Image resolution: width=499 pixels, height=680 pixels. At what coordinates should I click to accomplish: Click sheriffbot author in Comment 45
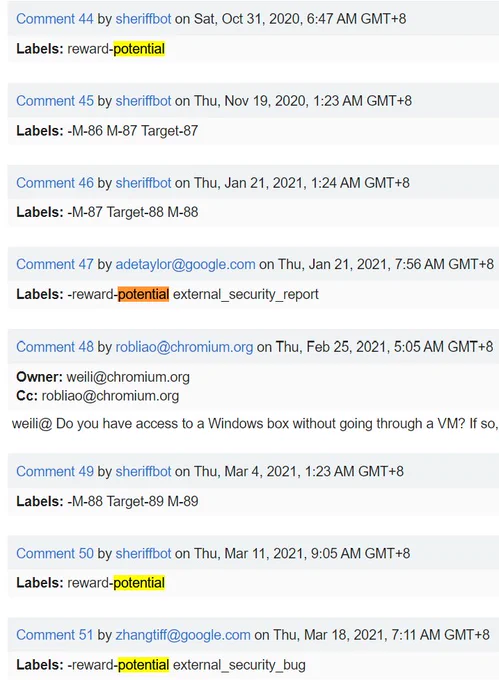tap(144, 101)
